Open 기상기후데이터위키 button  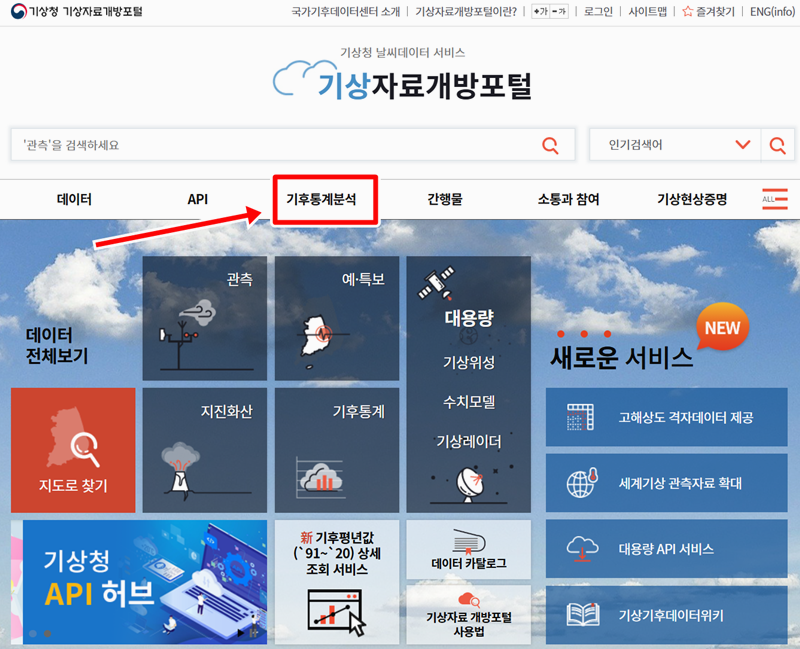pyautogui.click(x=666, y=615)
